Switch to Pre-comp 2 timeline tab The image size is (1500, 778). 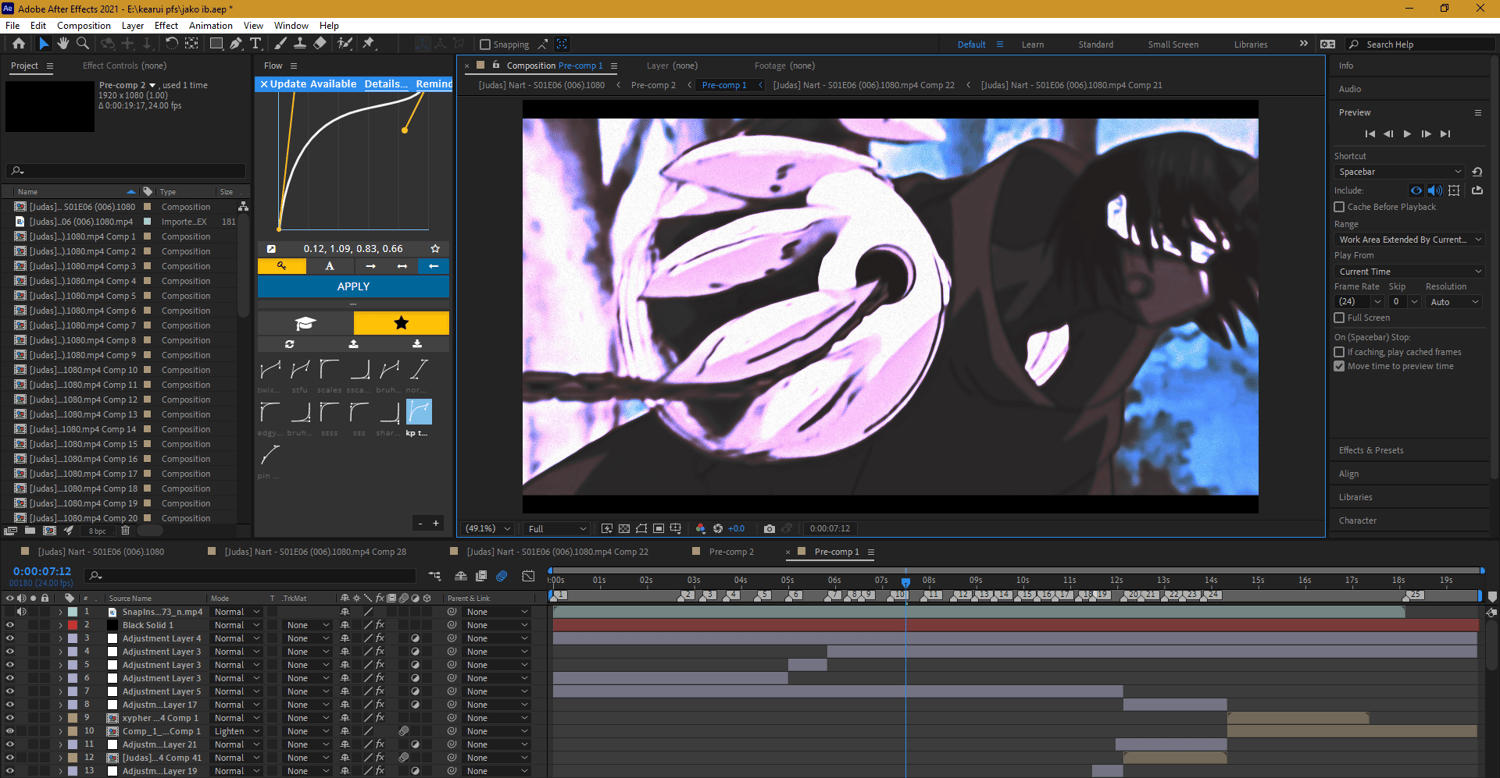click(x=731, y=552)
